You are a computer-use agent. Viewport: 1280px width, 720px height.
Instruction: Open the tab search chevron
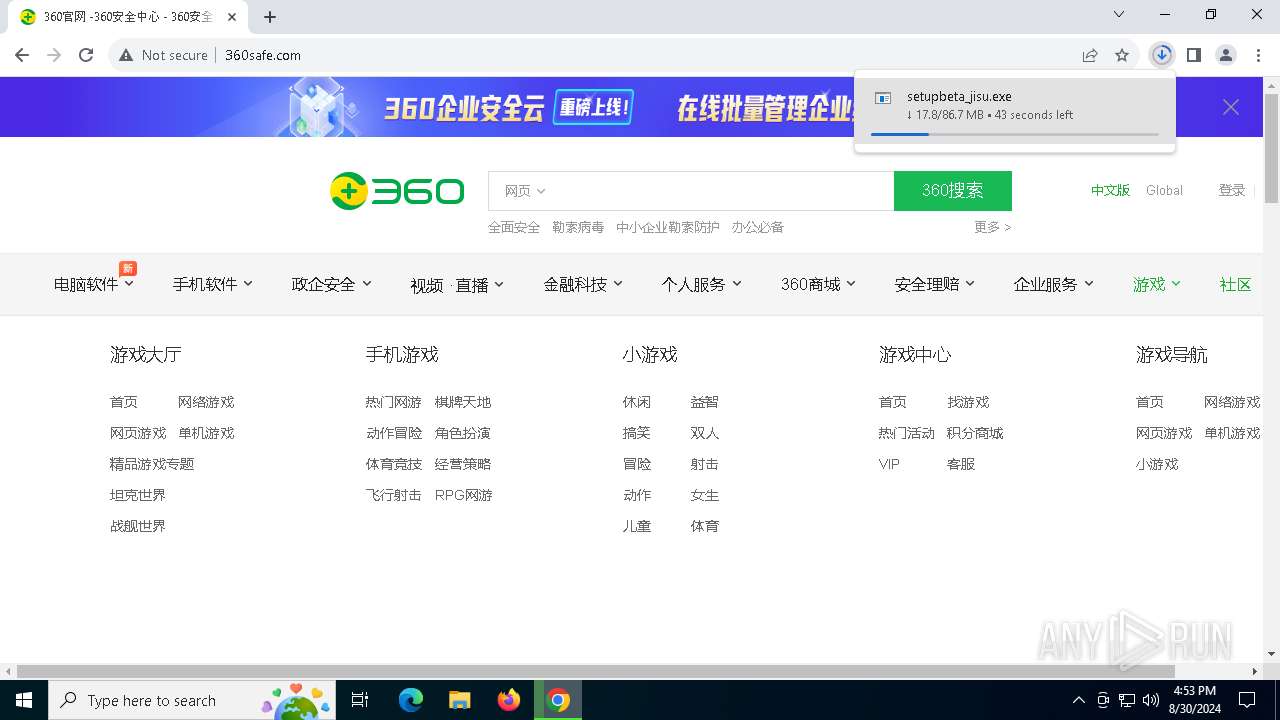[1119, 14]
